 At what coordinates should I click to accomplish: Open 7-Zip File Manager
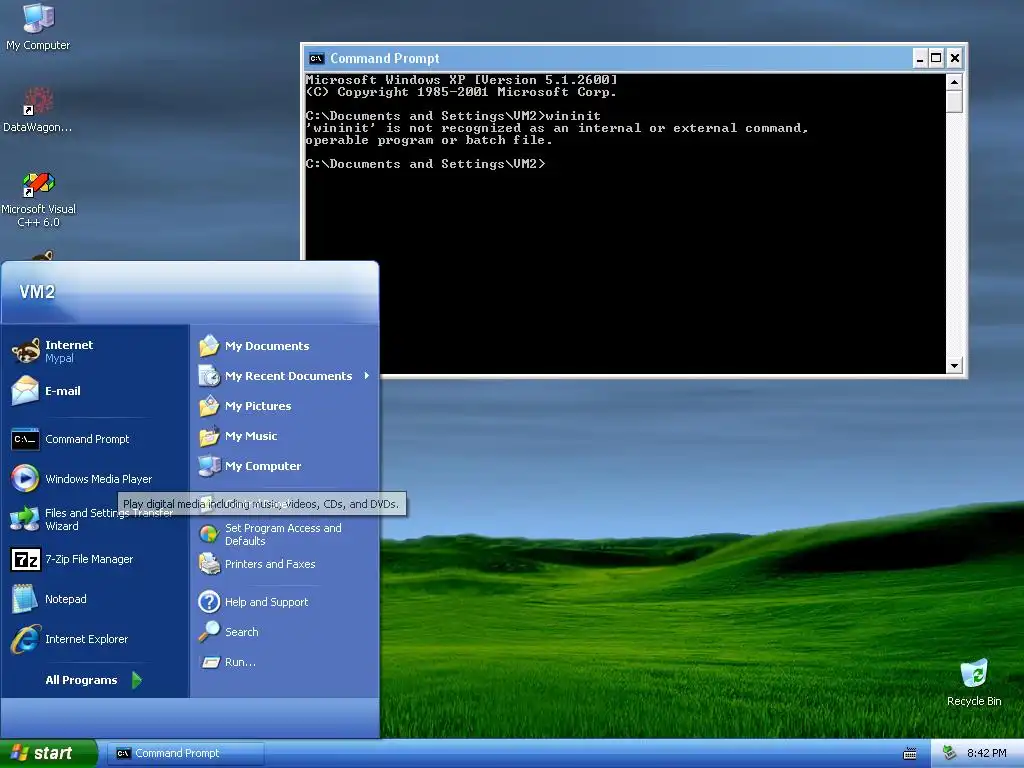click(95, 559)
